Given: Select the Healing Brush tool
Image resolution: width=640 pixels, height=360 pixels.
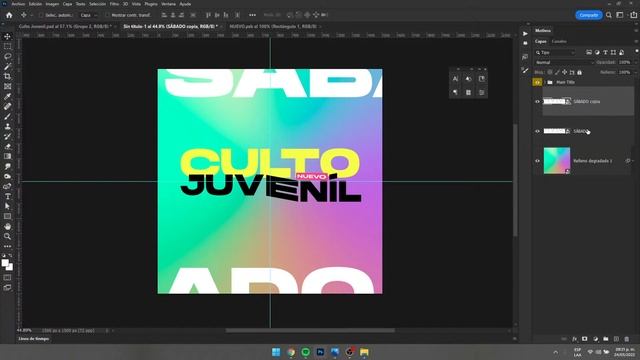Looking at the screenshot, I should [x=7, y=106].
